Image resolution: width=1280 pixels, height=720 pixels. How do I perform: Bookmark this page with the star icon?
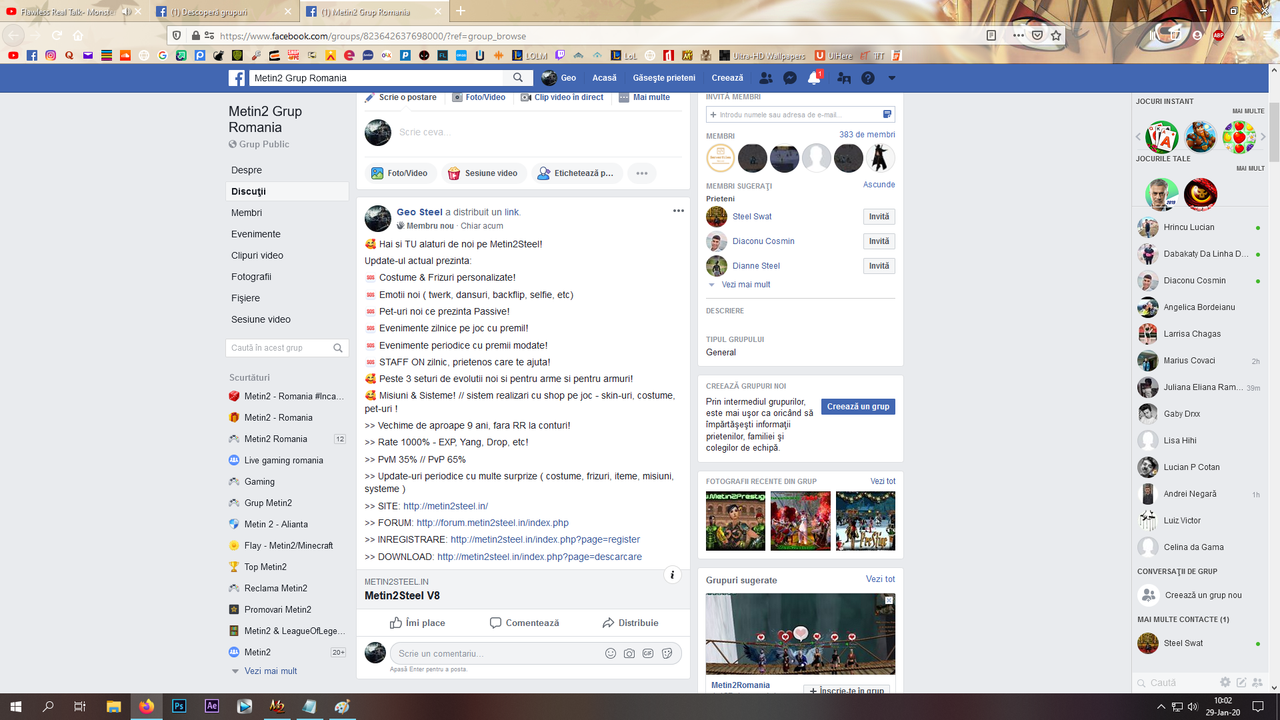(1056, 35)
